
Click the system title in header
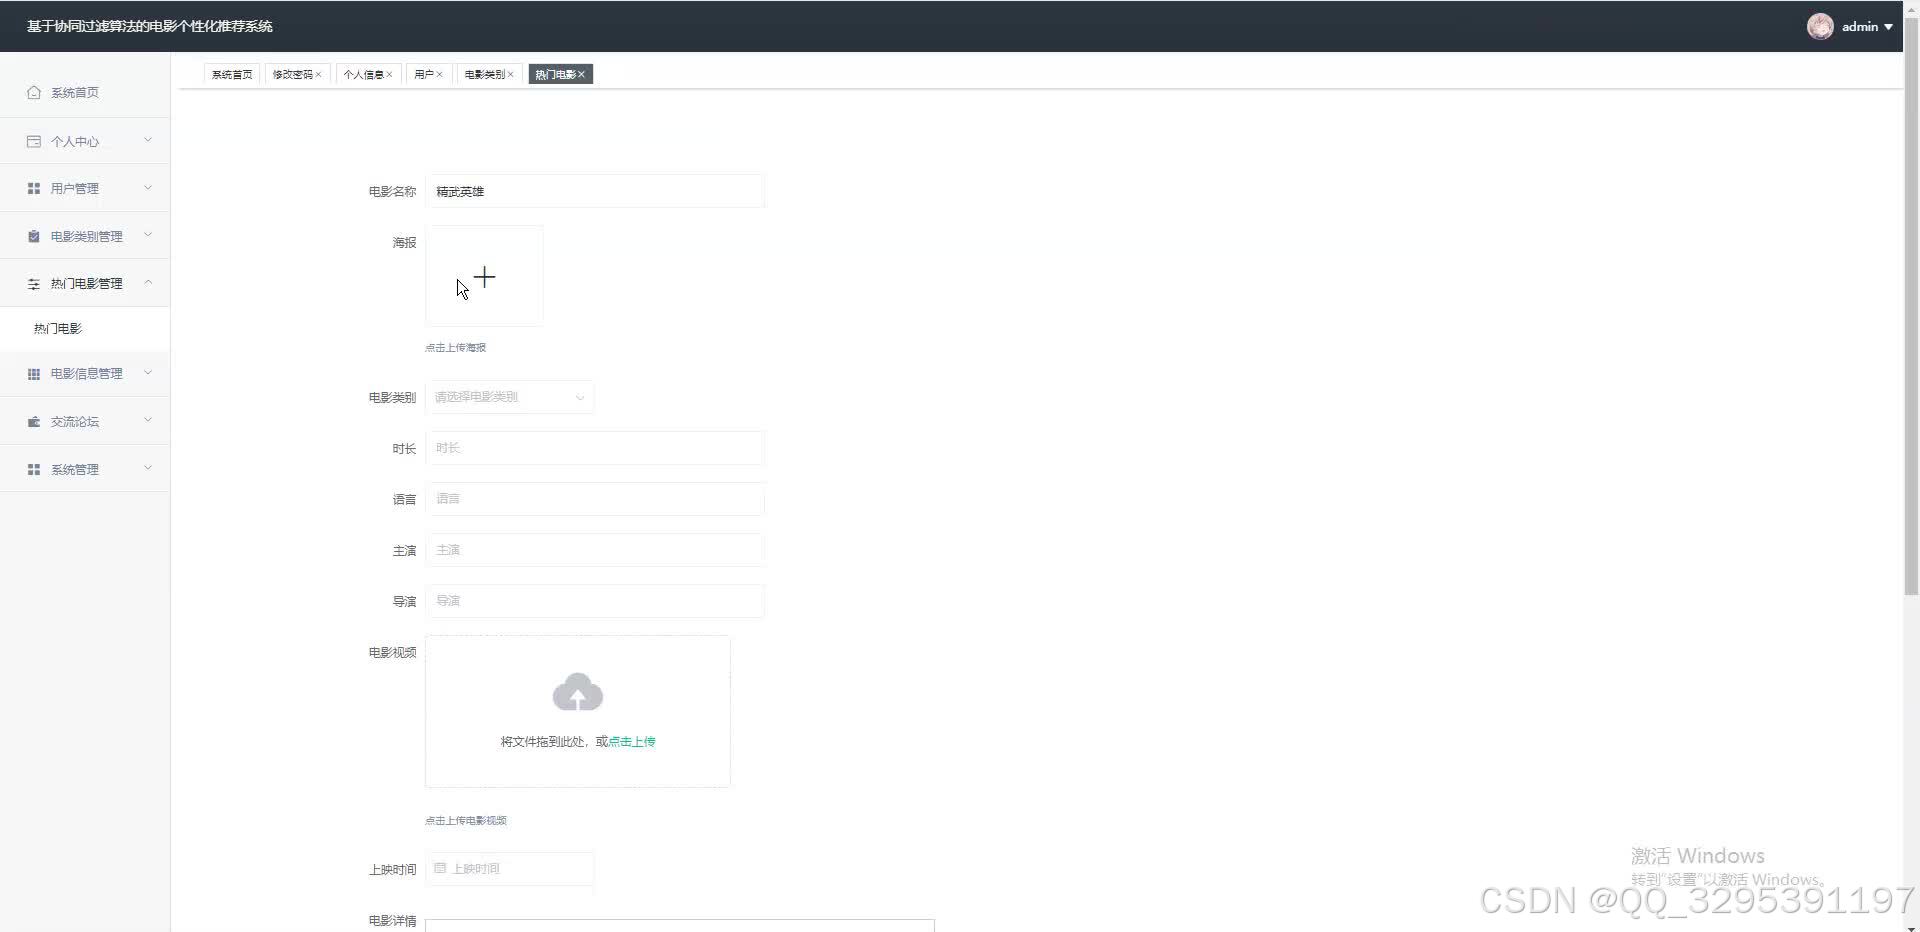pos(150,26)
